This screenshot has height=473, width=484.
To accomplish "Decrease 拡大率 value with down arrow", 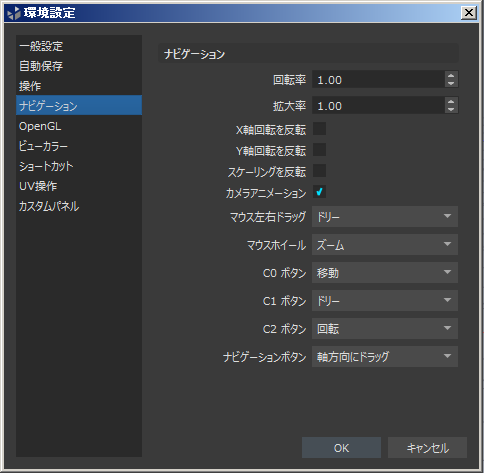I will pyautogui.click(x=451, y=109).
